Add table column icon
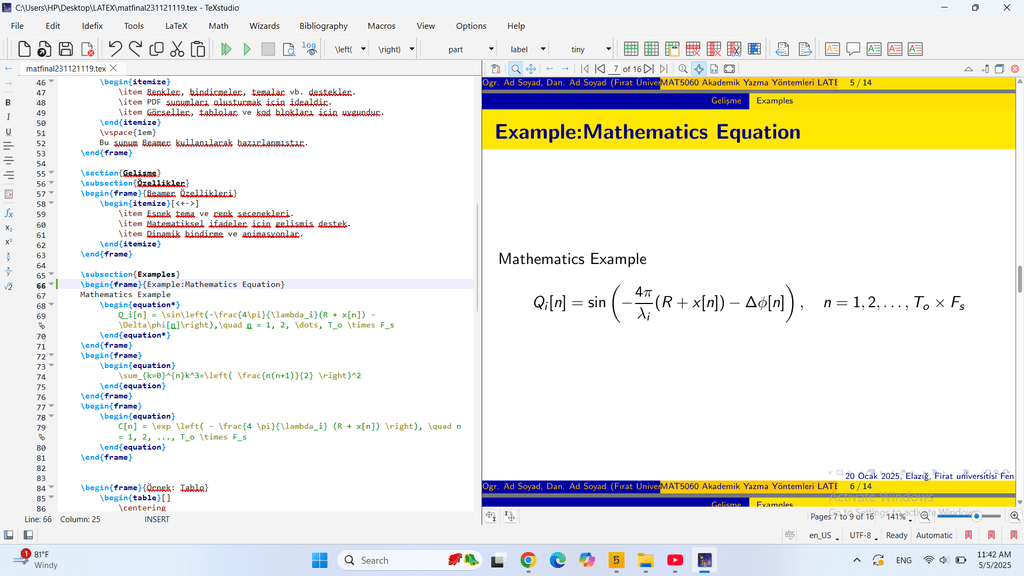Screen dimensions: 1024x576 click(651, 49)
